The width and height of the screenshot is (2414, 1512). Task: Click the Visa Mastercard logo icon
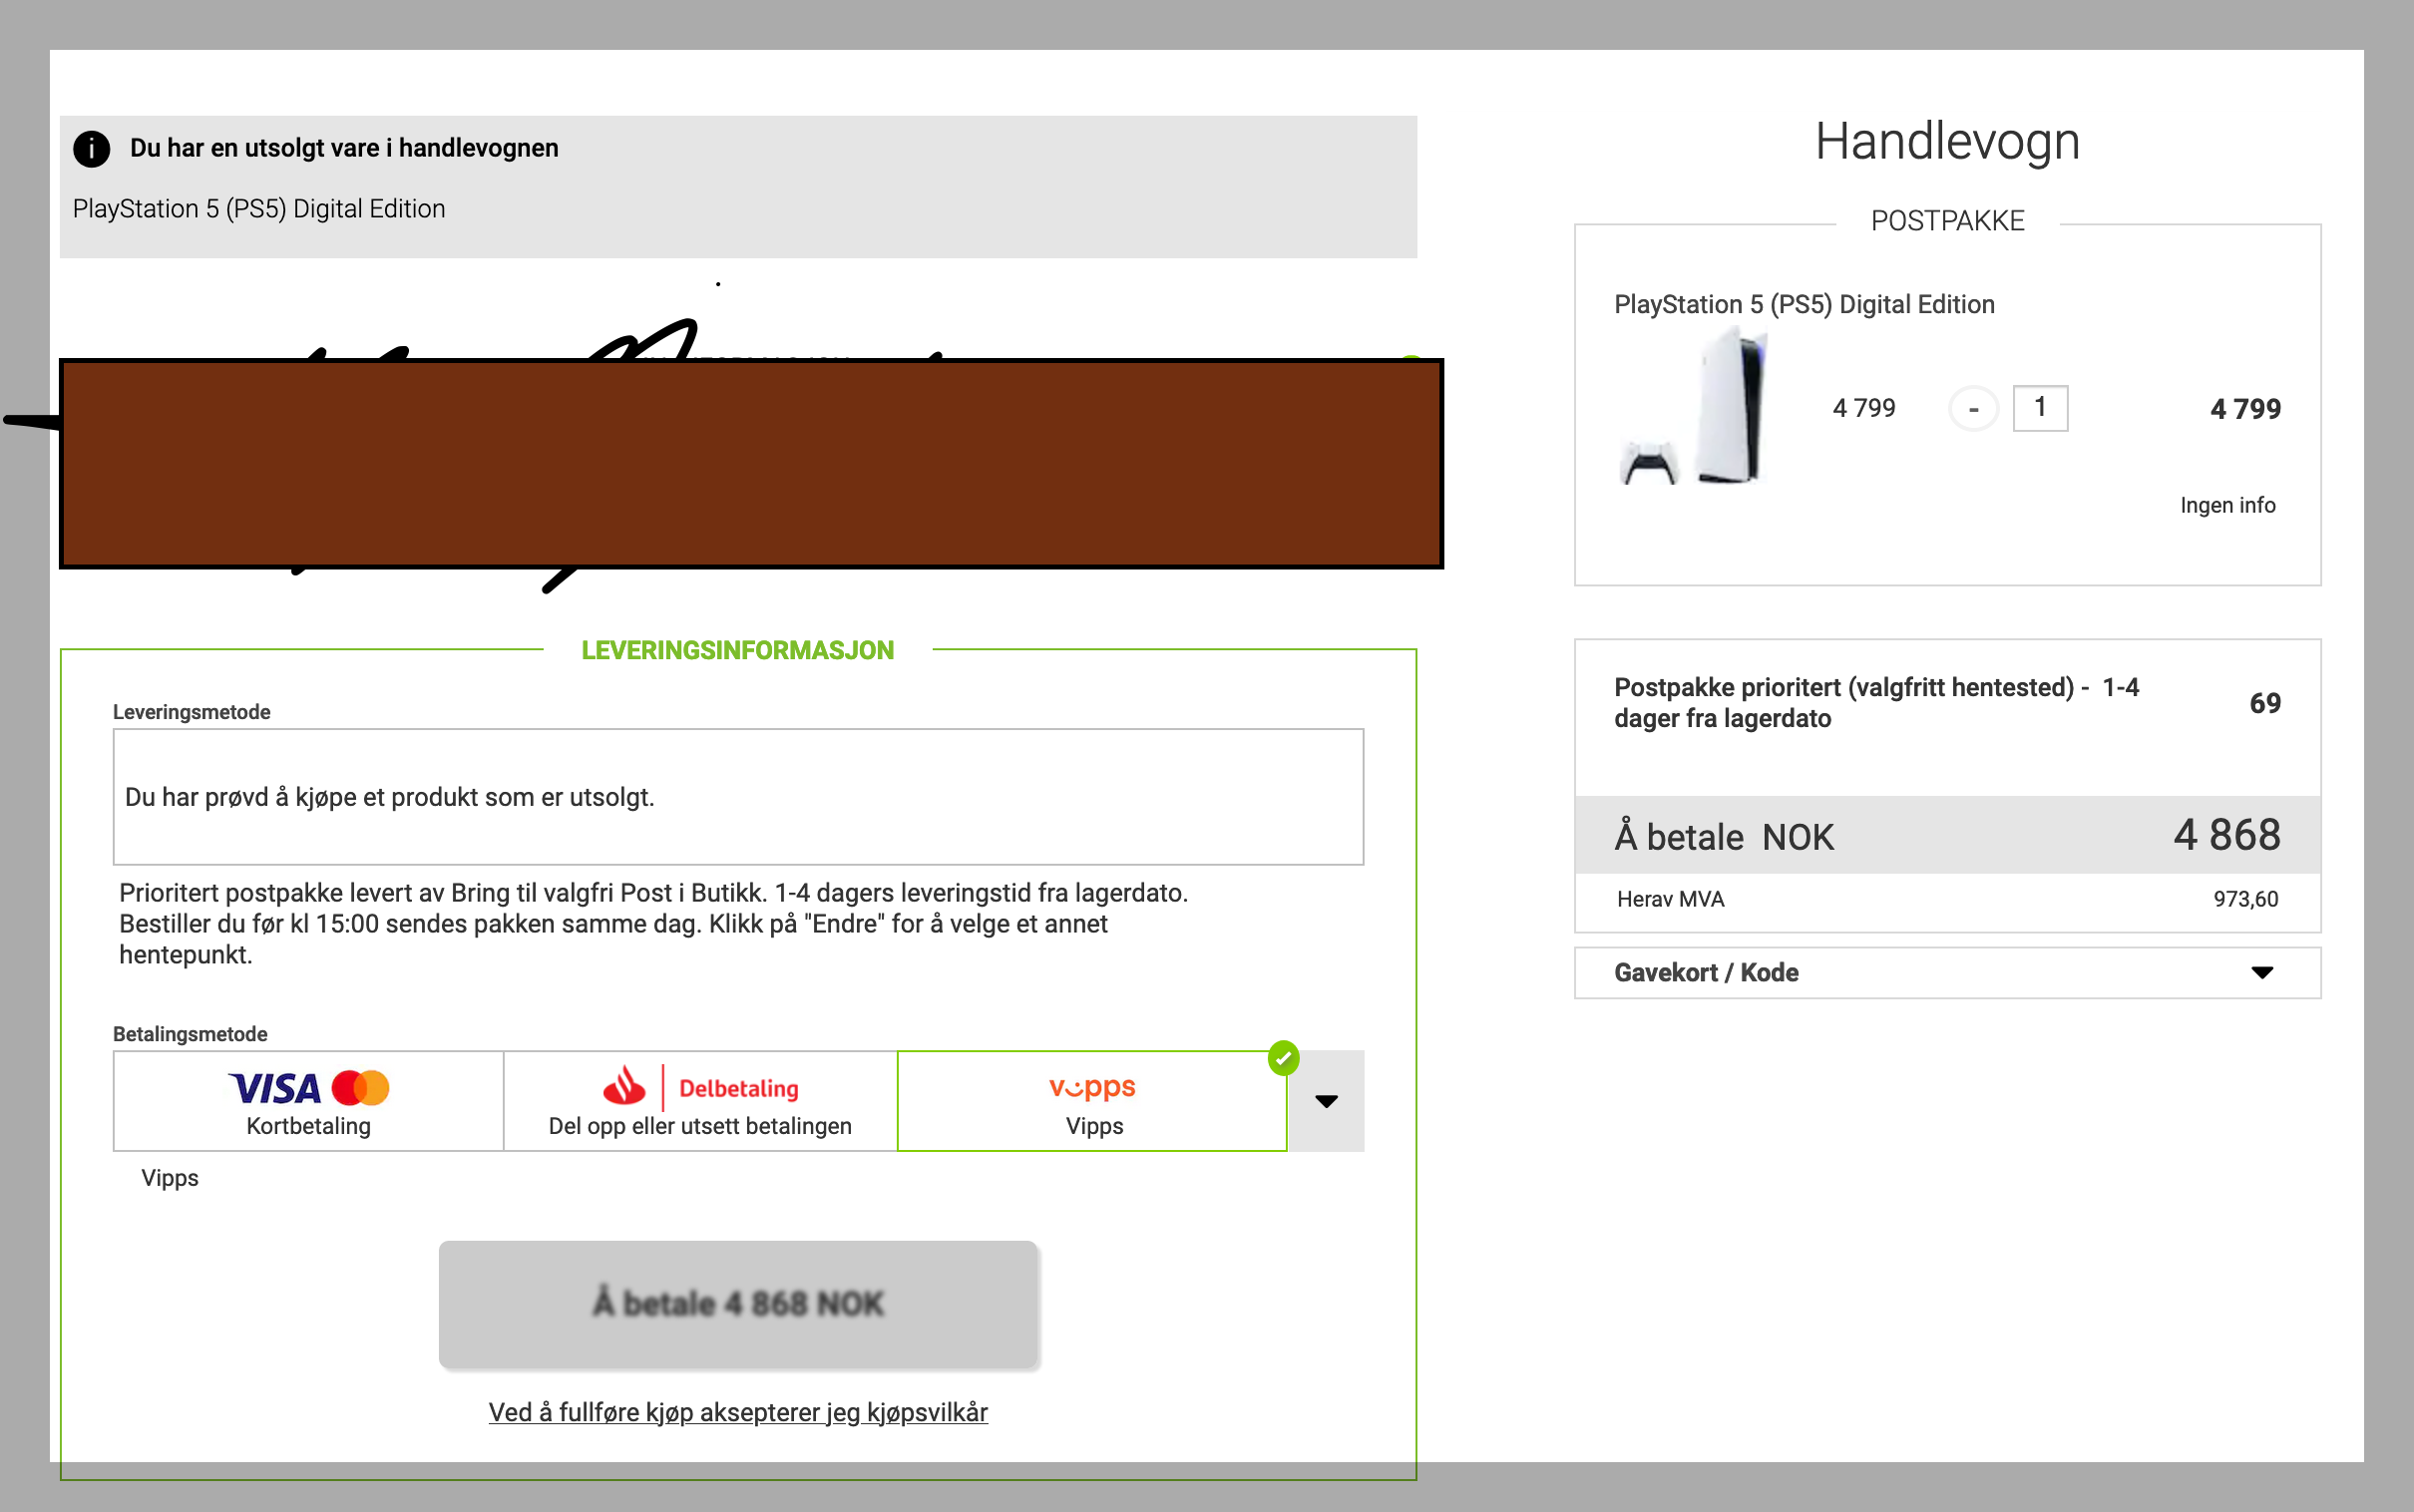coord(308,1088)
